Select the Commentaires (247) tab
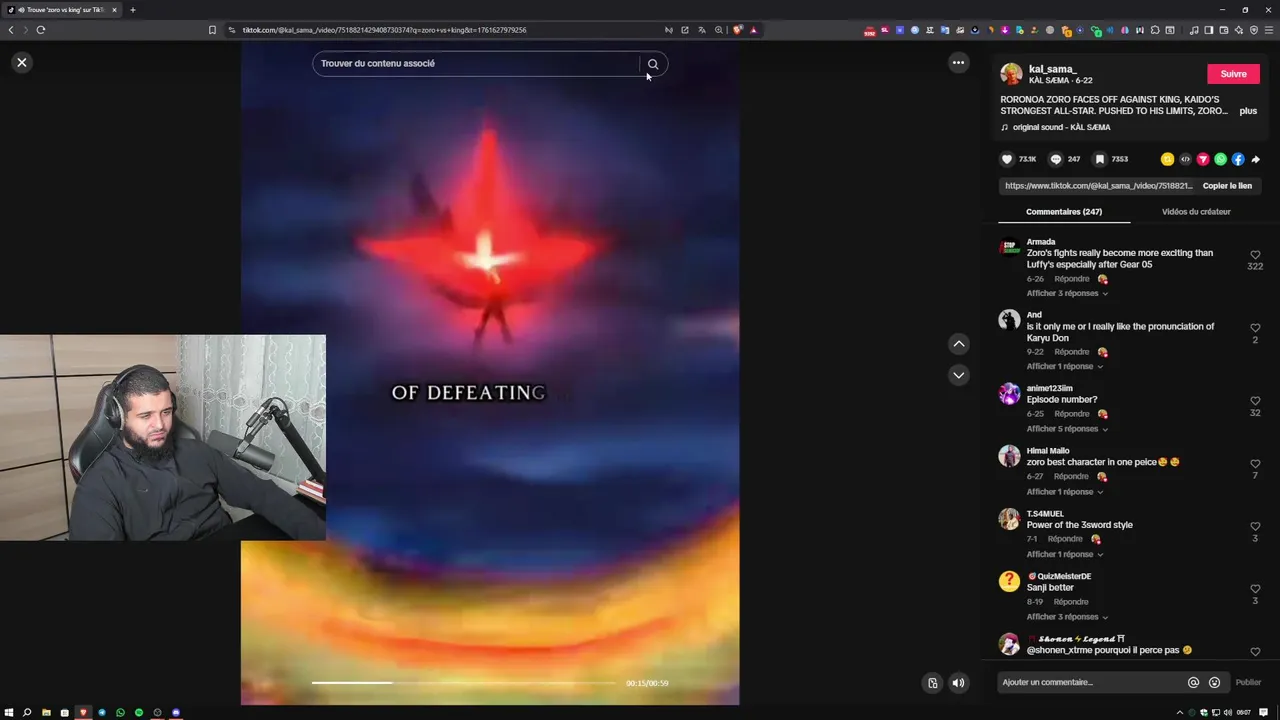This screenshot has height=720, width=1280. click(1064, 212)
